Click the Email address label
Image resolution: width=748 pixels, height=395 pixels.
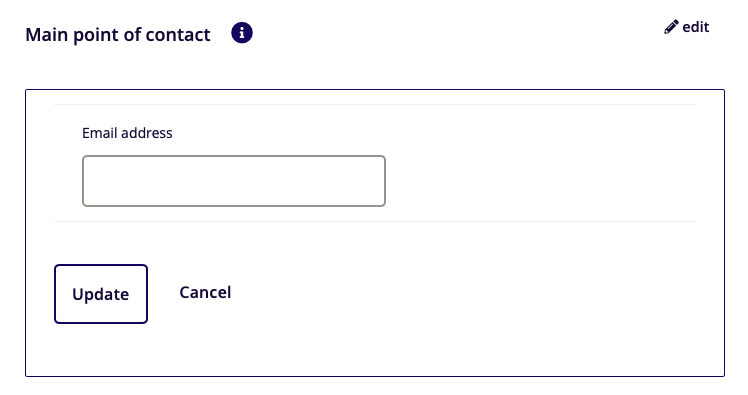coord(127,133)
